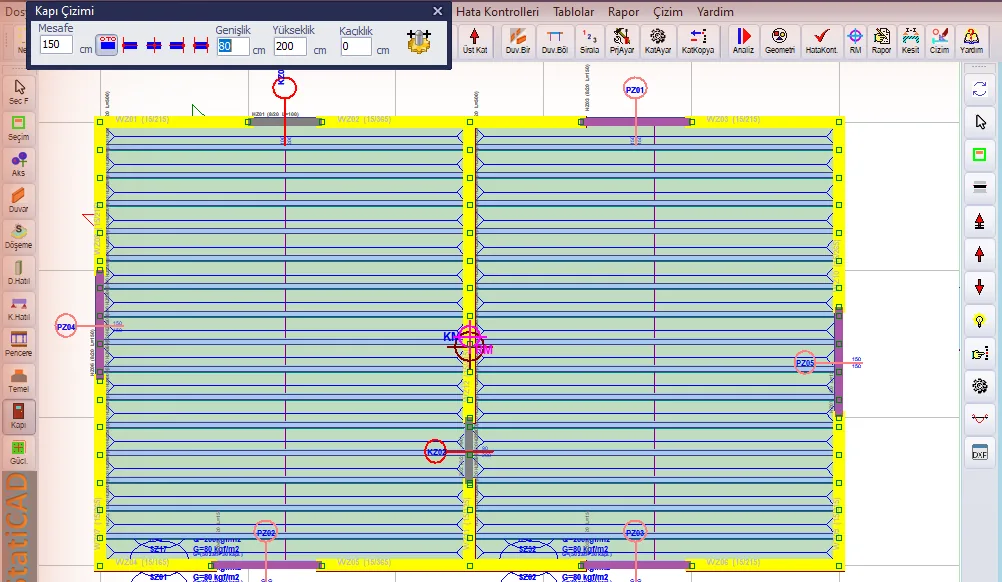Click the HataKont. red checkmark button

821,41
